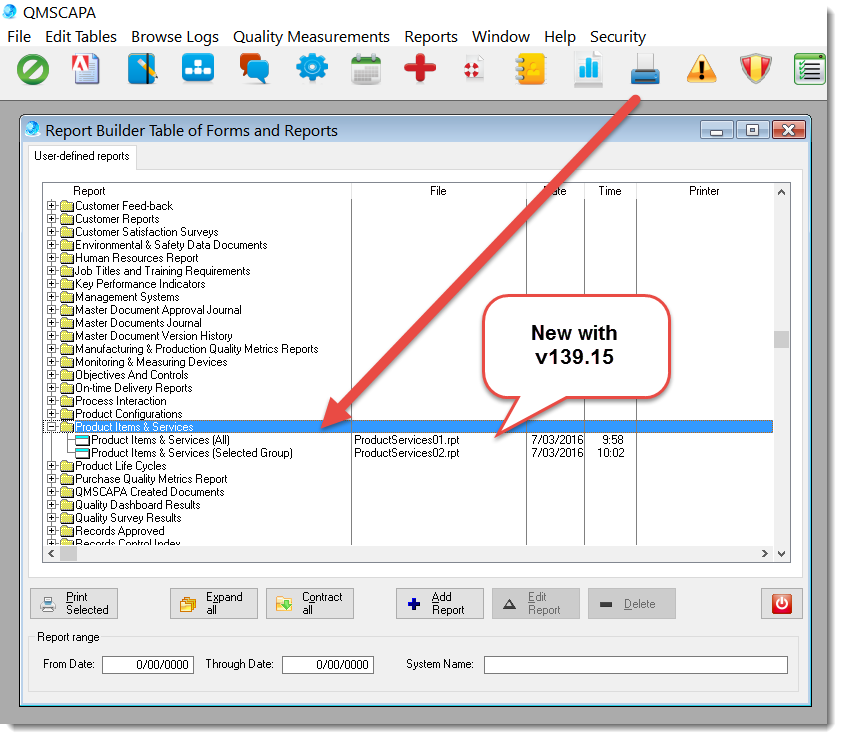The width and height of the screenshot is (842, 739).
Task: Collapse the Product Items & Services folder
Action: pyautogui.click(x=53, y=427)
